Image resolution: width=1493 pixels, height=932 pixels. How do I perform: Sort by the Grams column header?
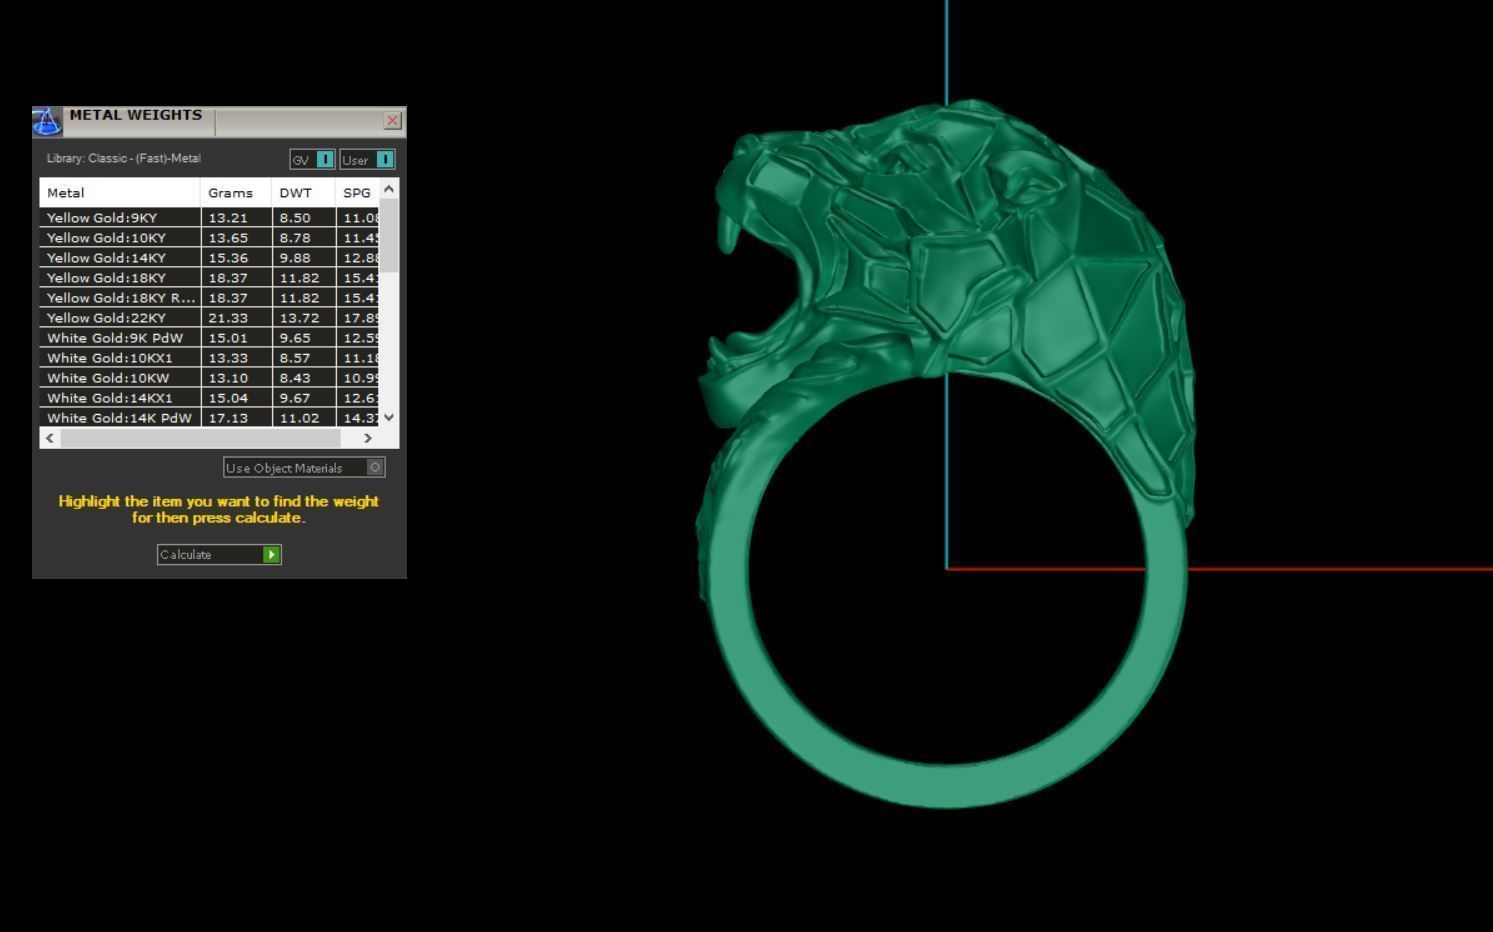coord(236,192)
